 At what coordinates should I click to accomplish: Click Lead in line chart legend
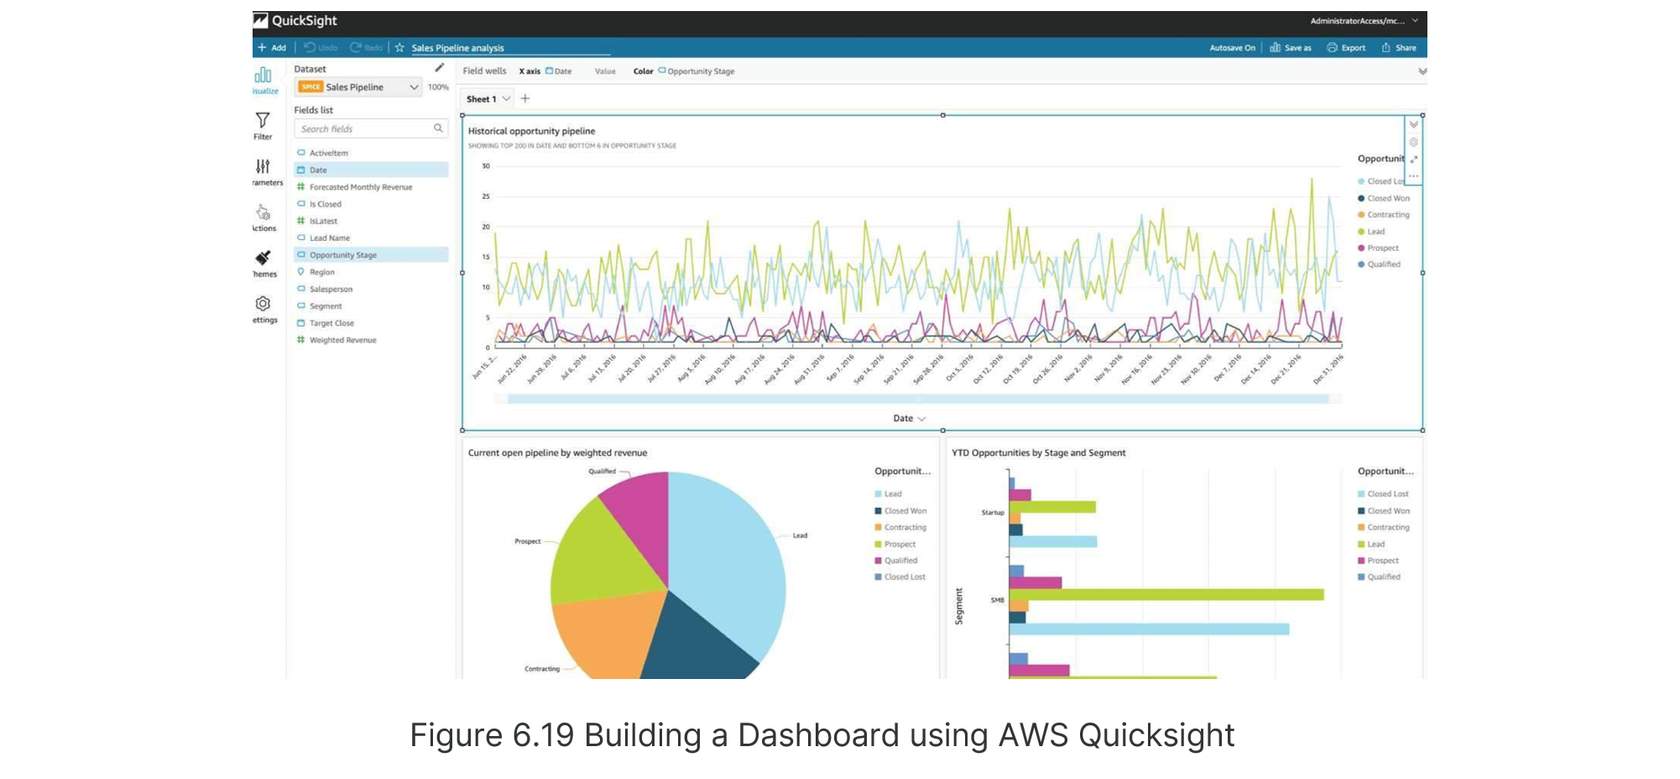(x=1372, y=231)
